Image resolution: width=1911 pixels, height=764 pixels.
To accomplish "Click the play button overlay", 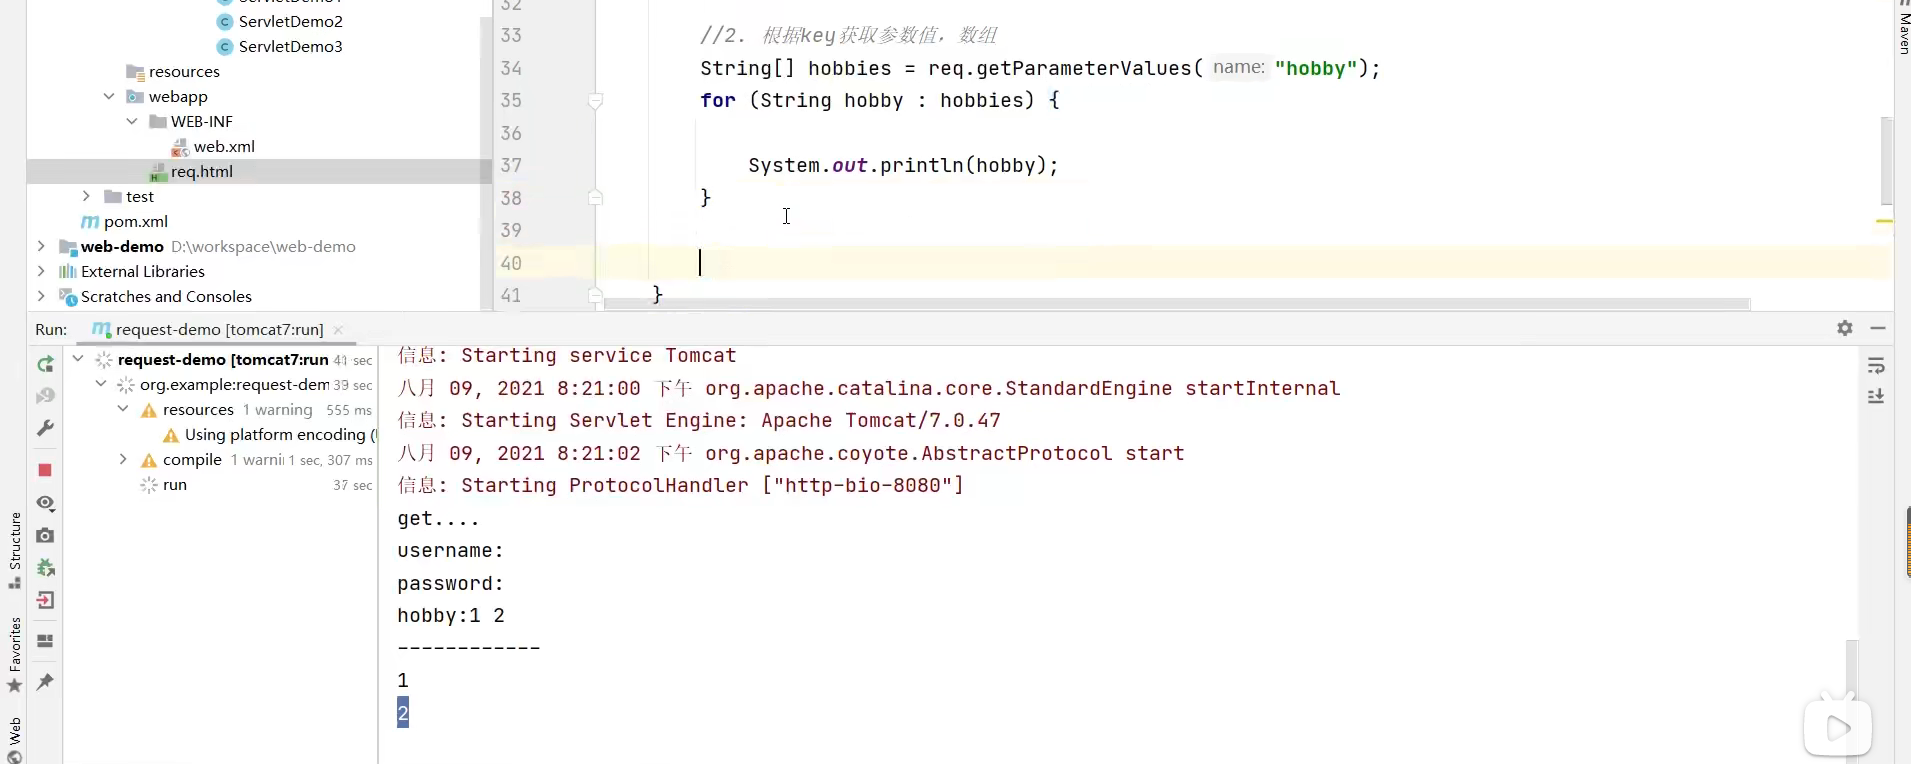I will [1838, 728].
